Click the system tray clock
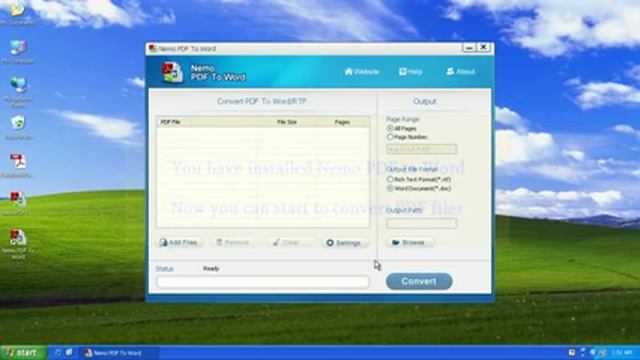The image size is (640, 360). click(x=622, y=353)
